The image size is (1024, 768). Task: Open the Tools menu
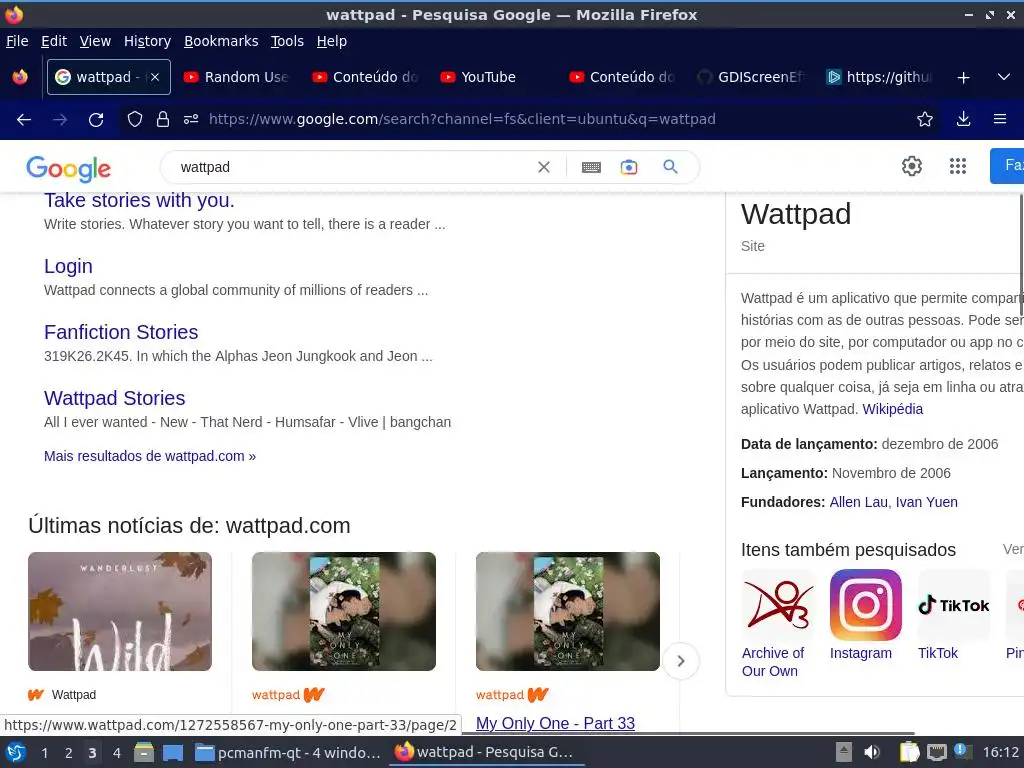[287, 41]
